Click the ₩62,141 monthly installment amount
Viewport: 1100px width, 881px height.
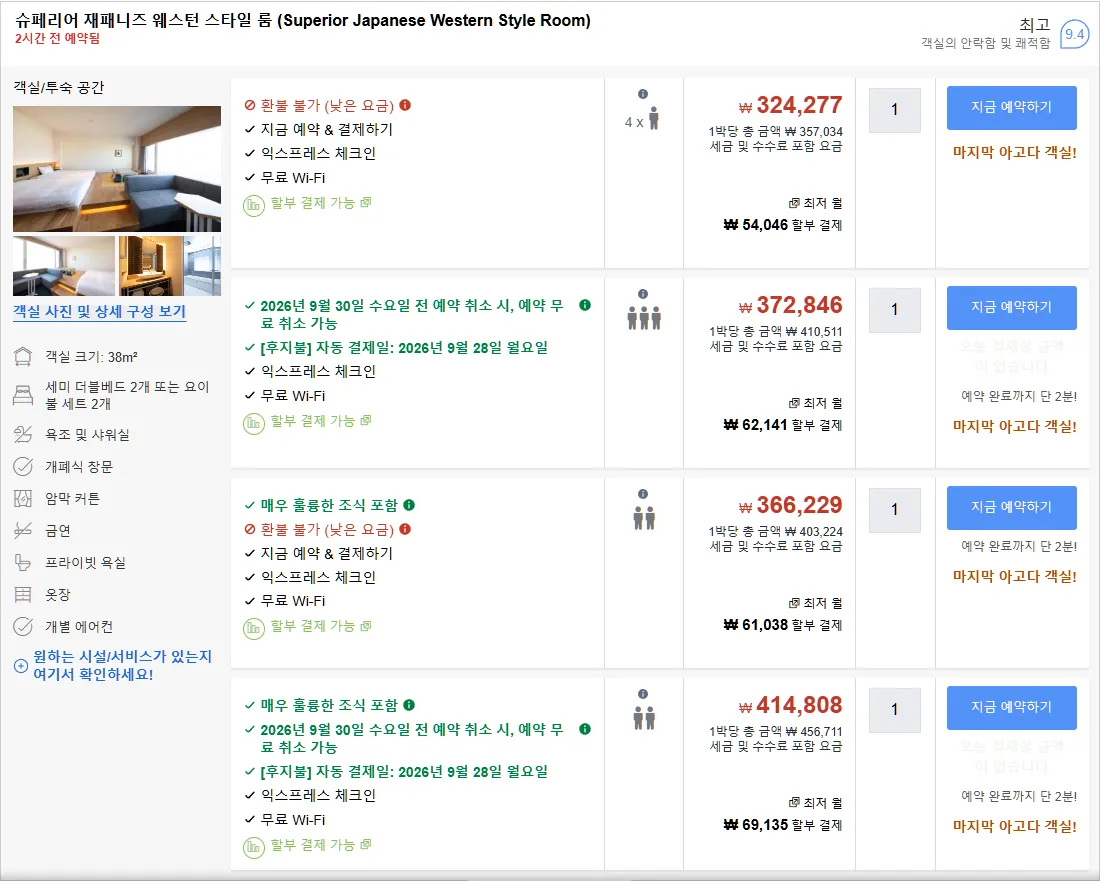(756, 425)
